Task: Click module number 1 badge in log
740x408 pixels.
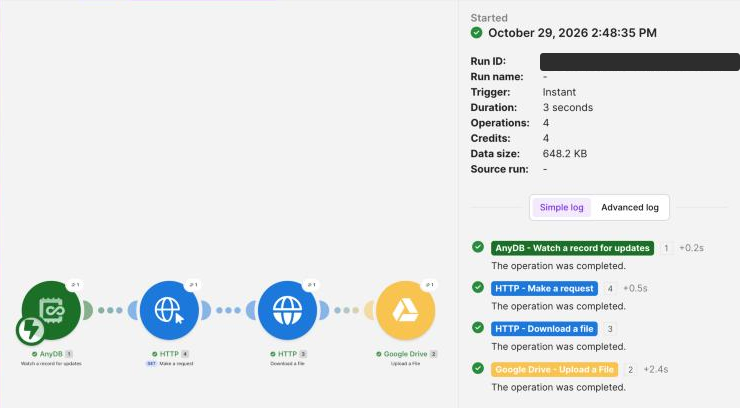Action: click(x=666, y=248)
